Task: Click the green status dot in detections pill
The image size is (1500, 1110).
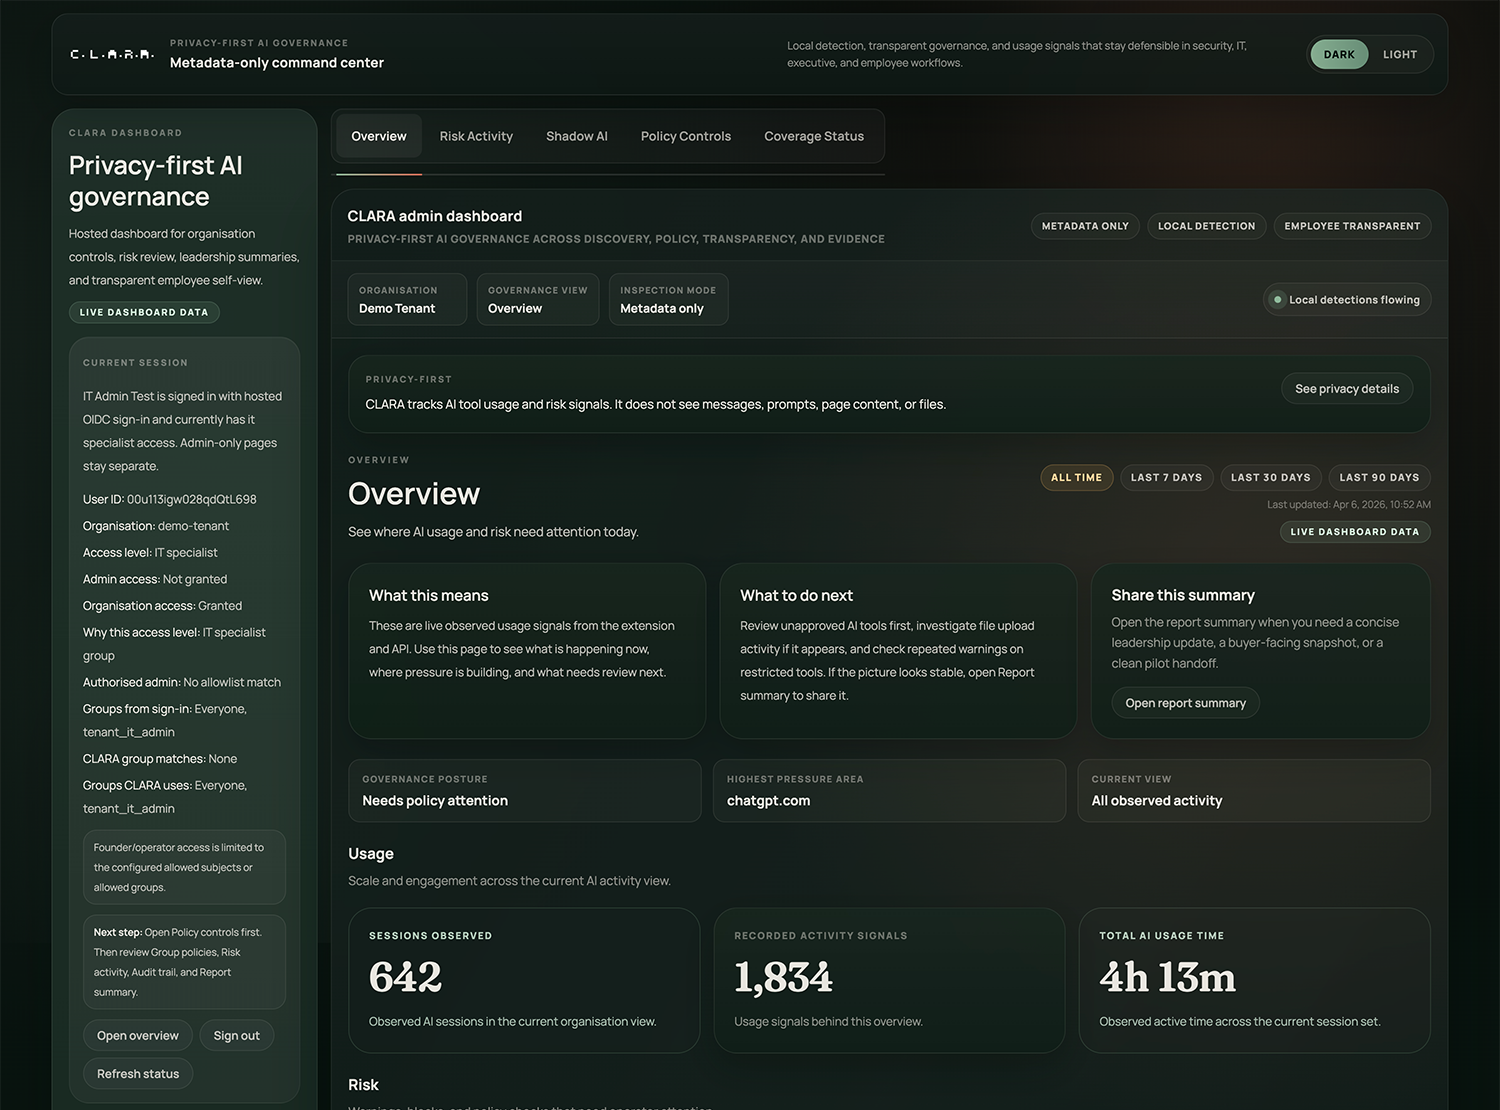Action: click(x=1278, y=299)
